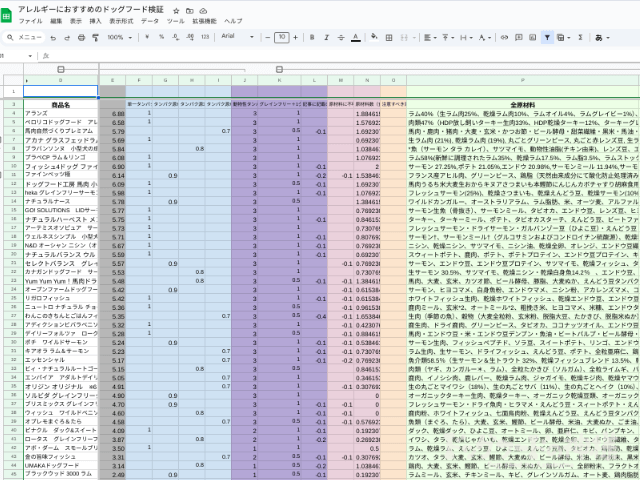Open the 編集 menu
Image resolution: width=640 pixels, height=480 pixels.
(56, 21)
